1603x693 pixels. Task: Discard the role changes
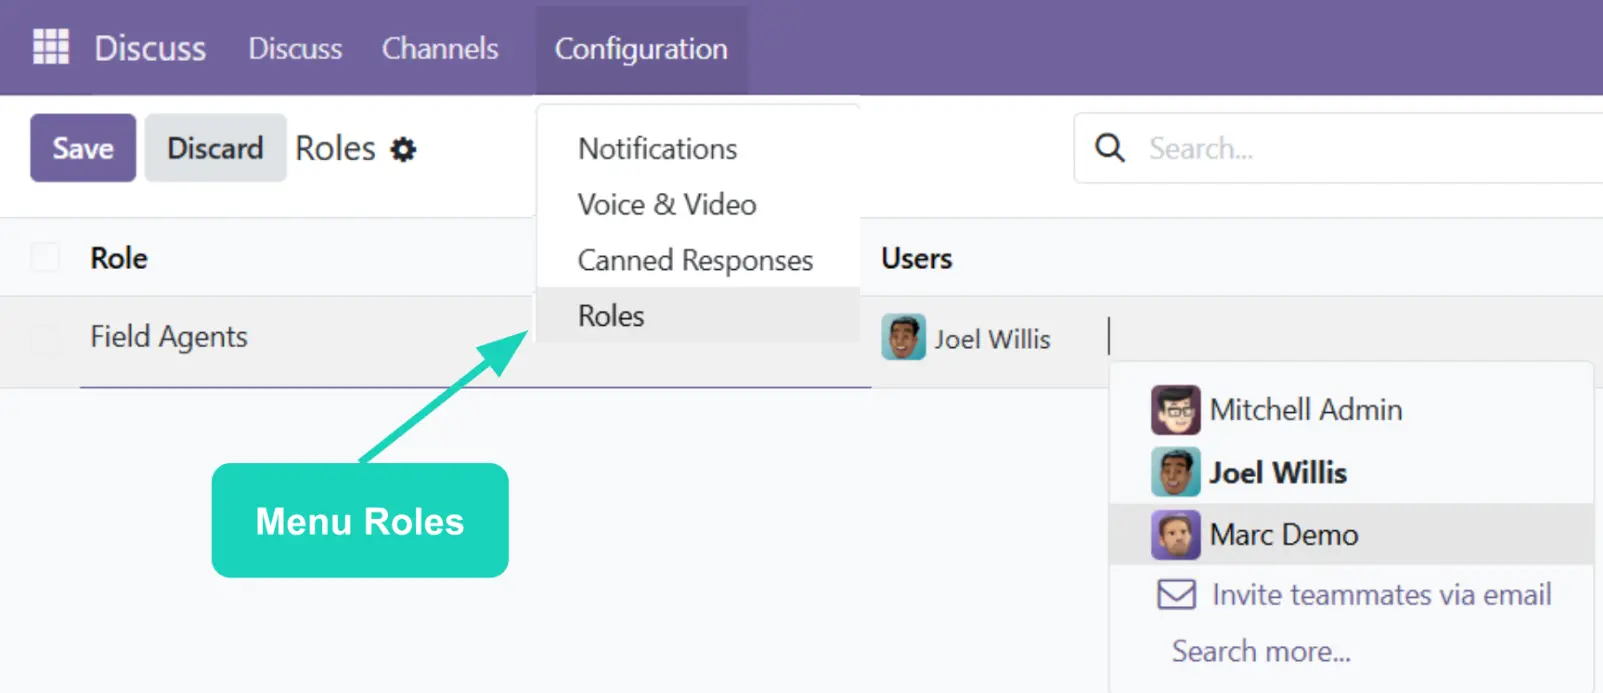[215, 148]
